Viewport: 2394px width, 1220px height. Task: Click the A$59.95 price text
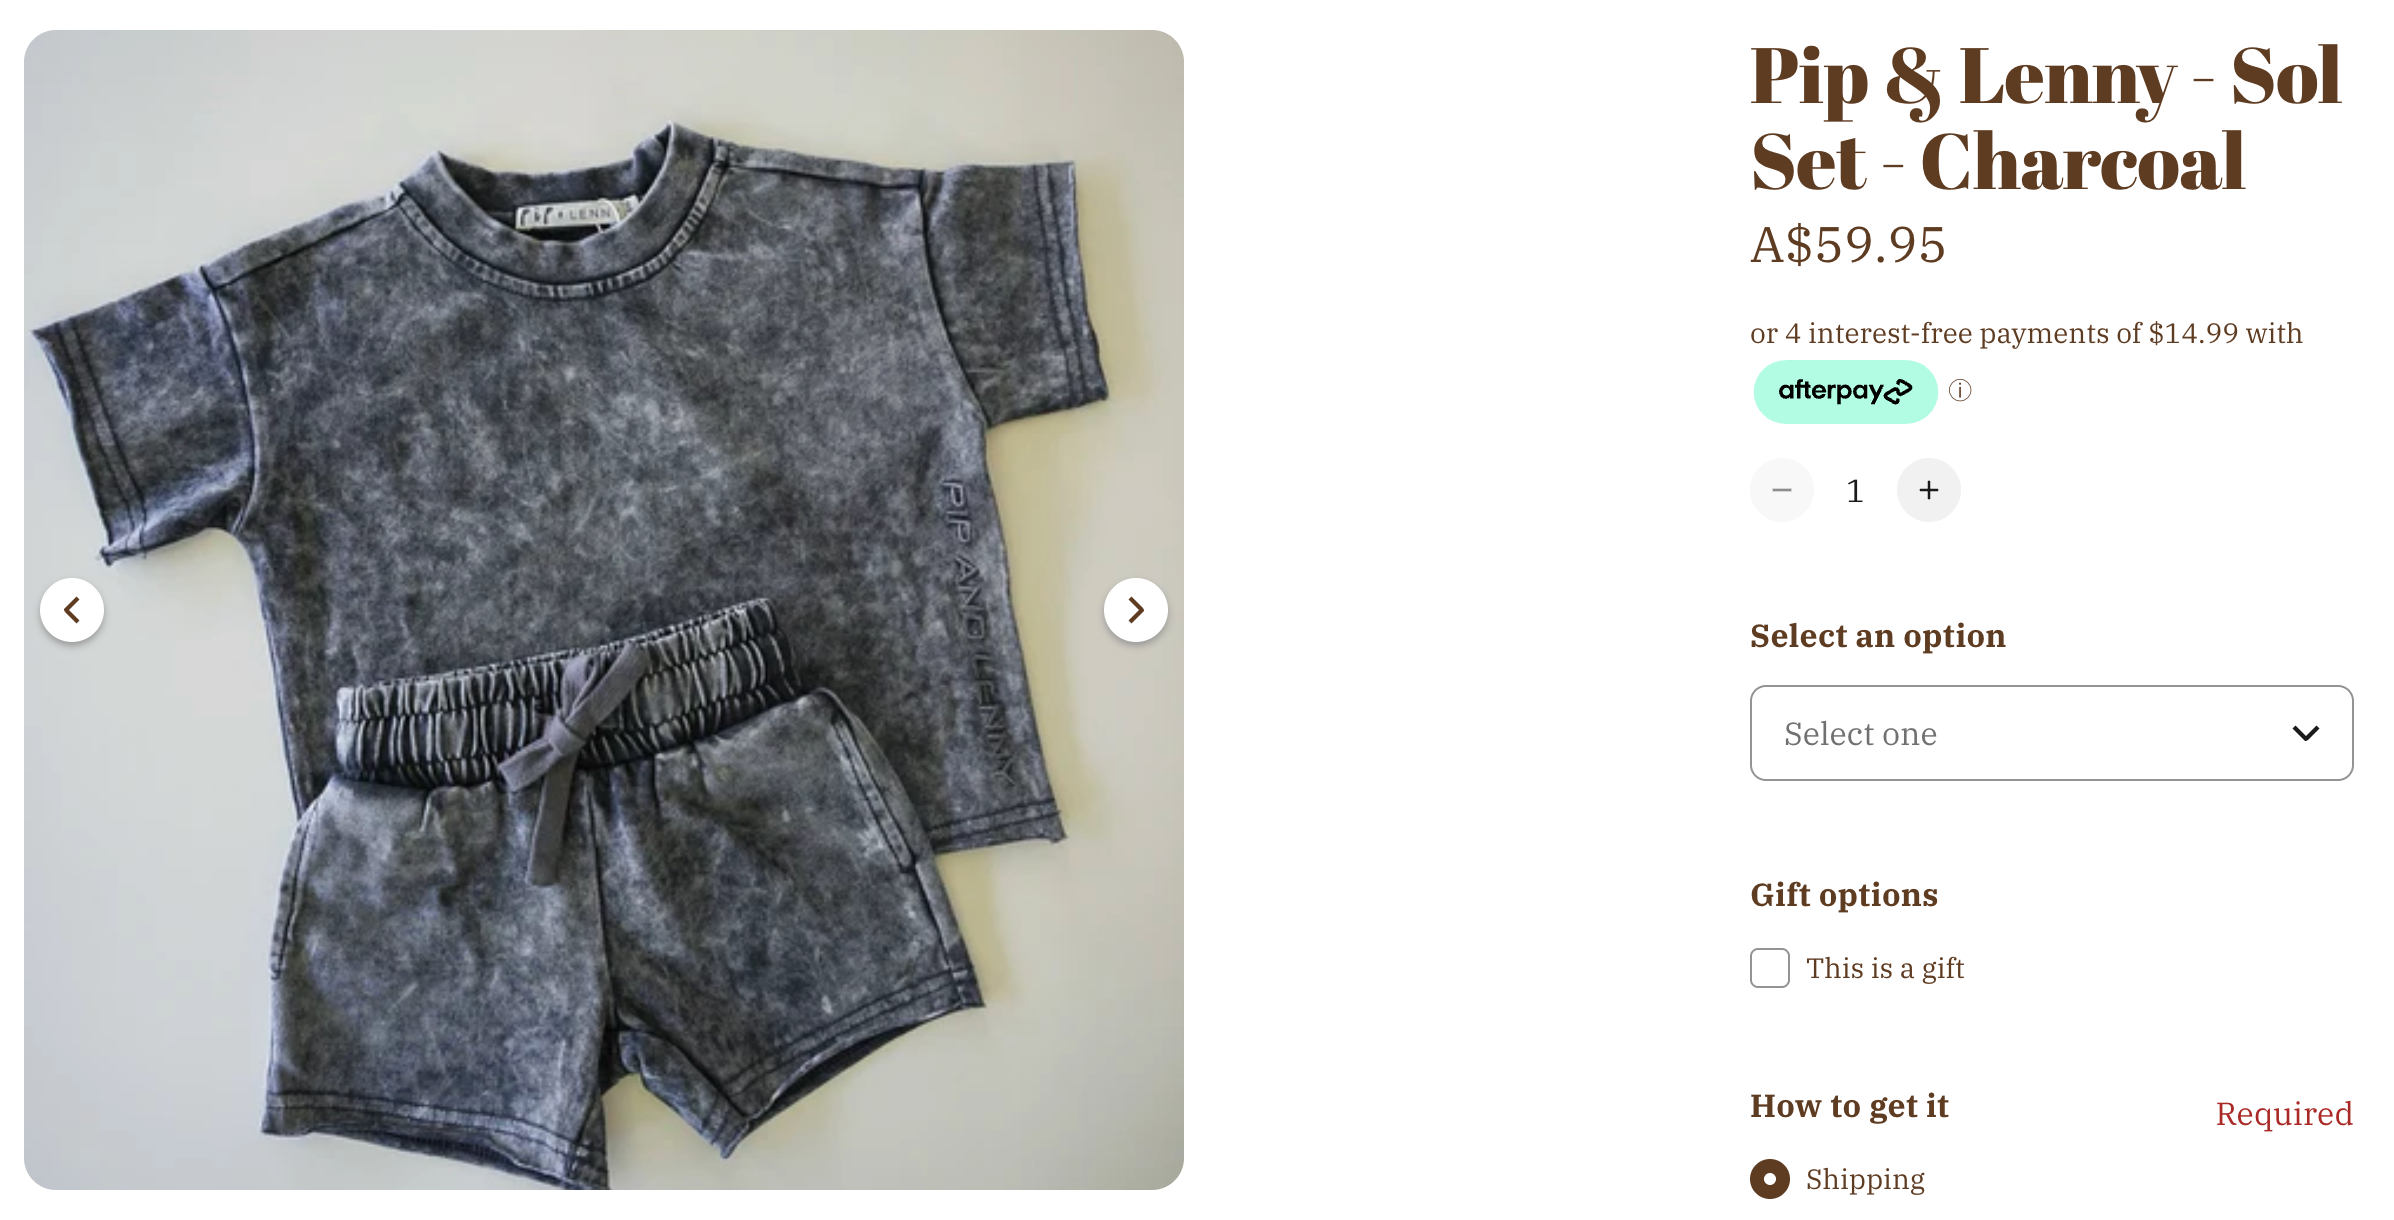tap(1847, 245)
